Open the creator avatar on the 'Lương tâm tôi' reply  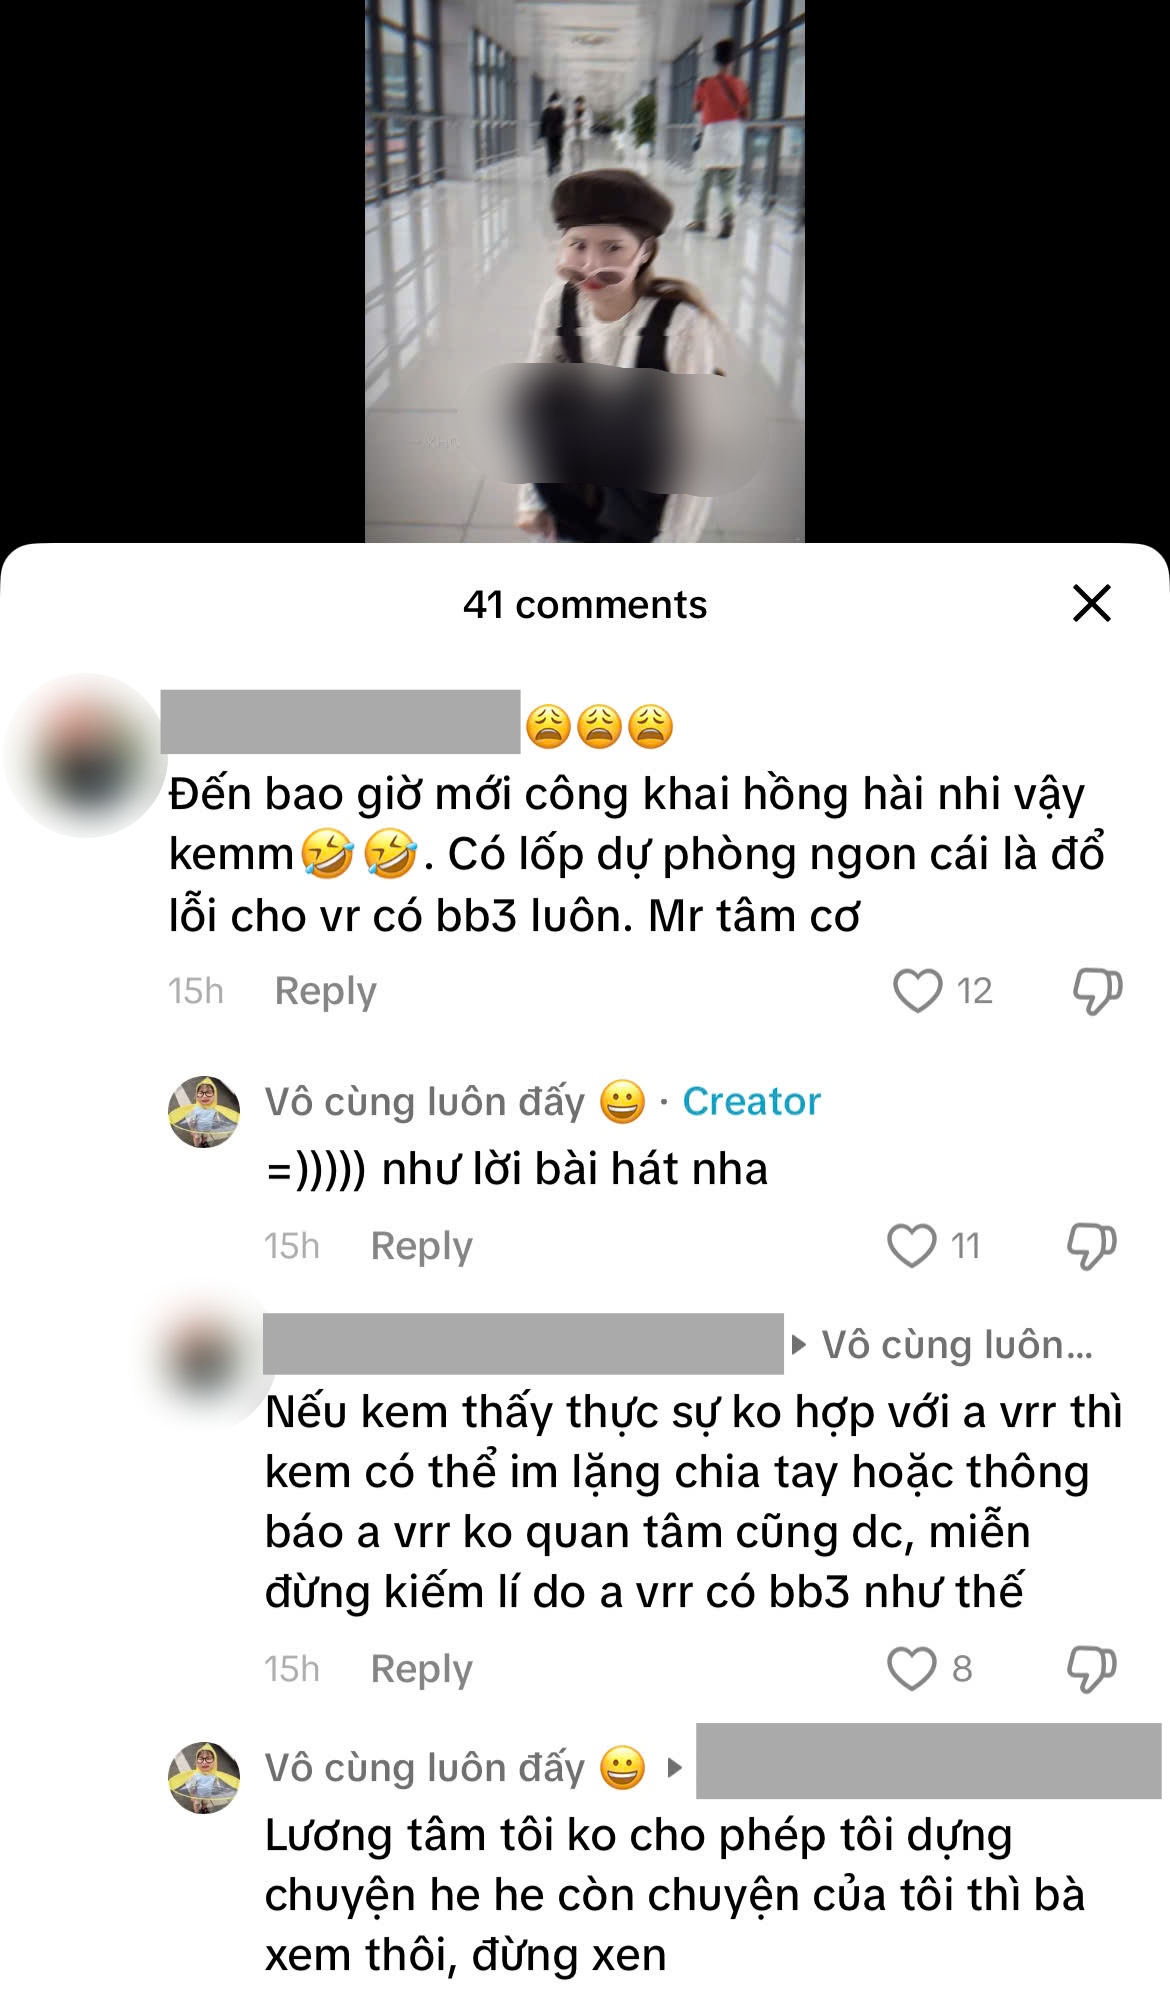point(204,1778)
